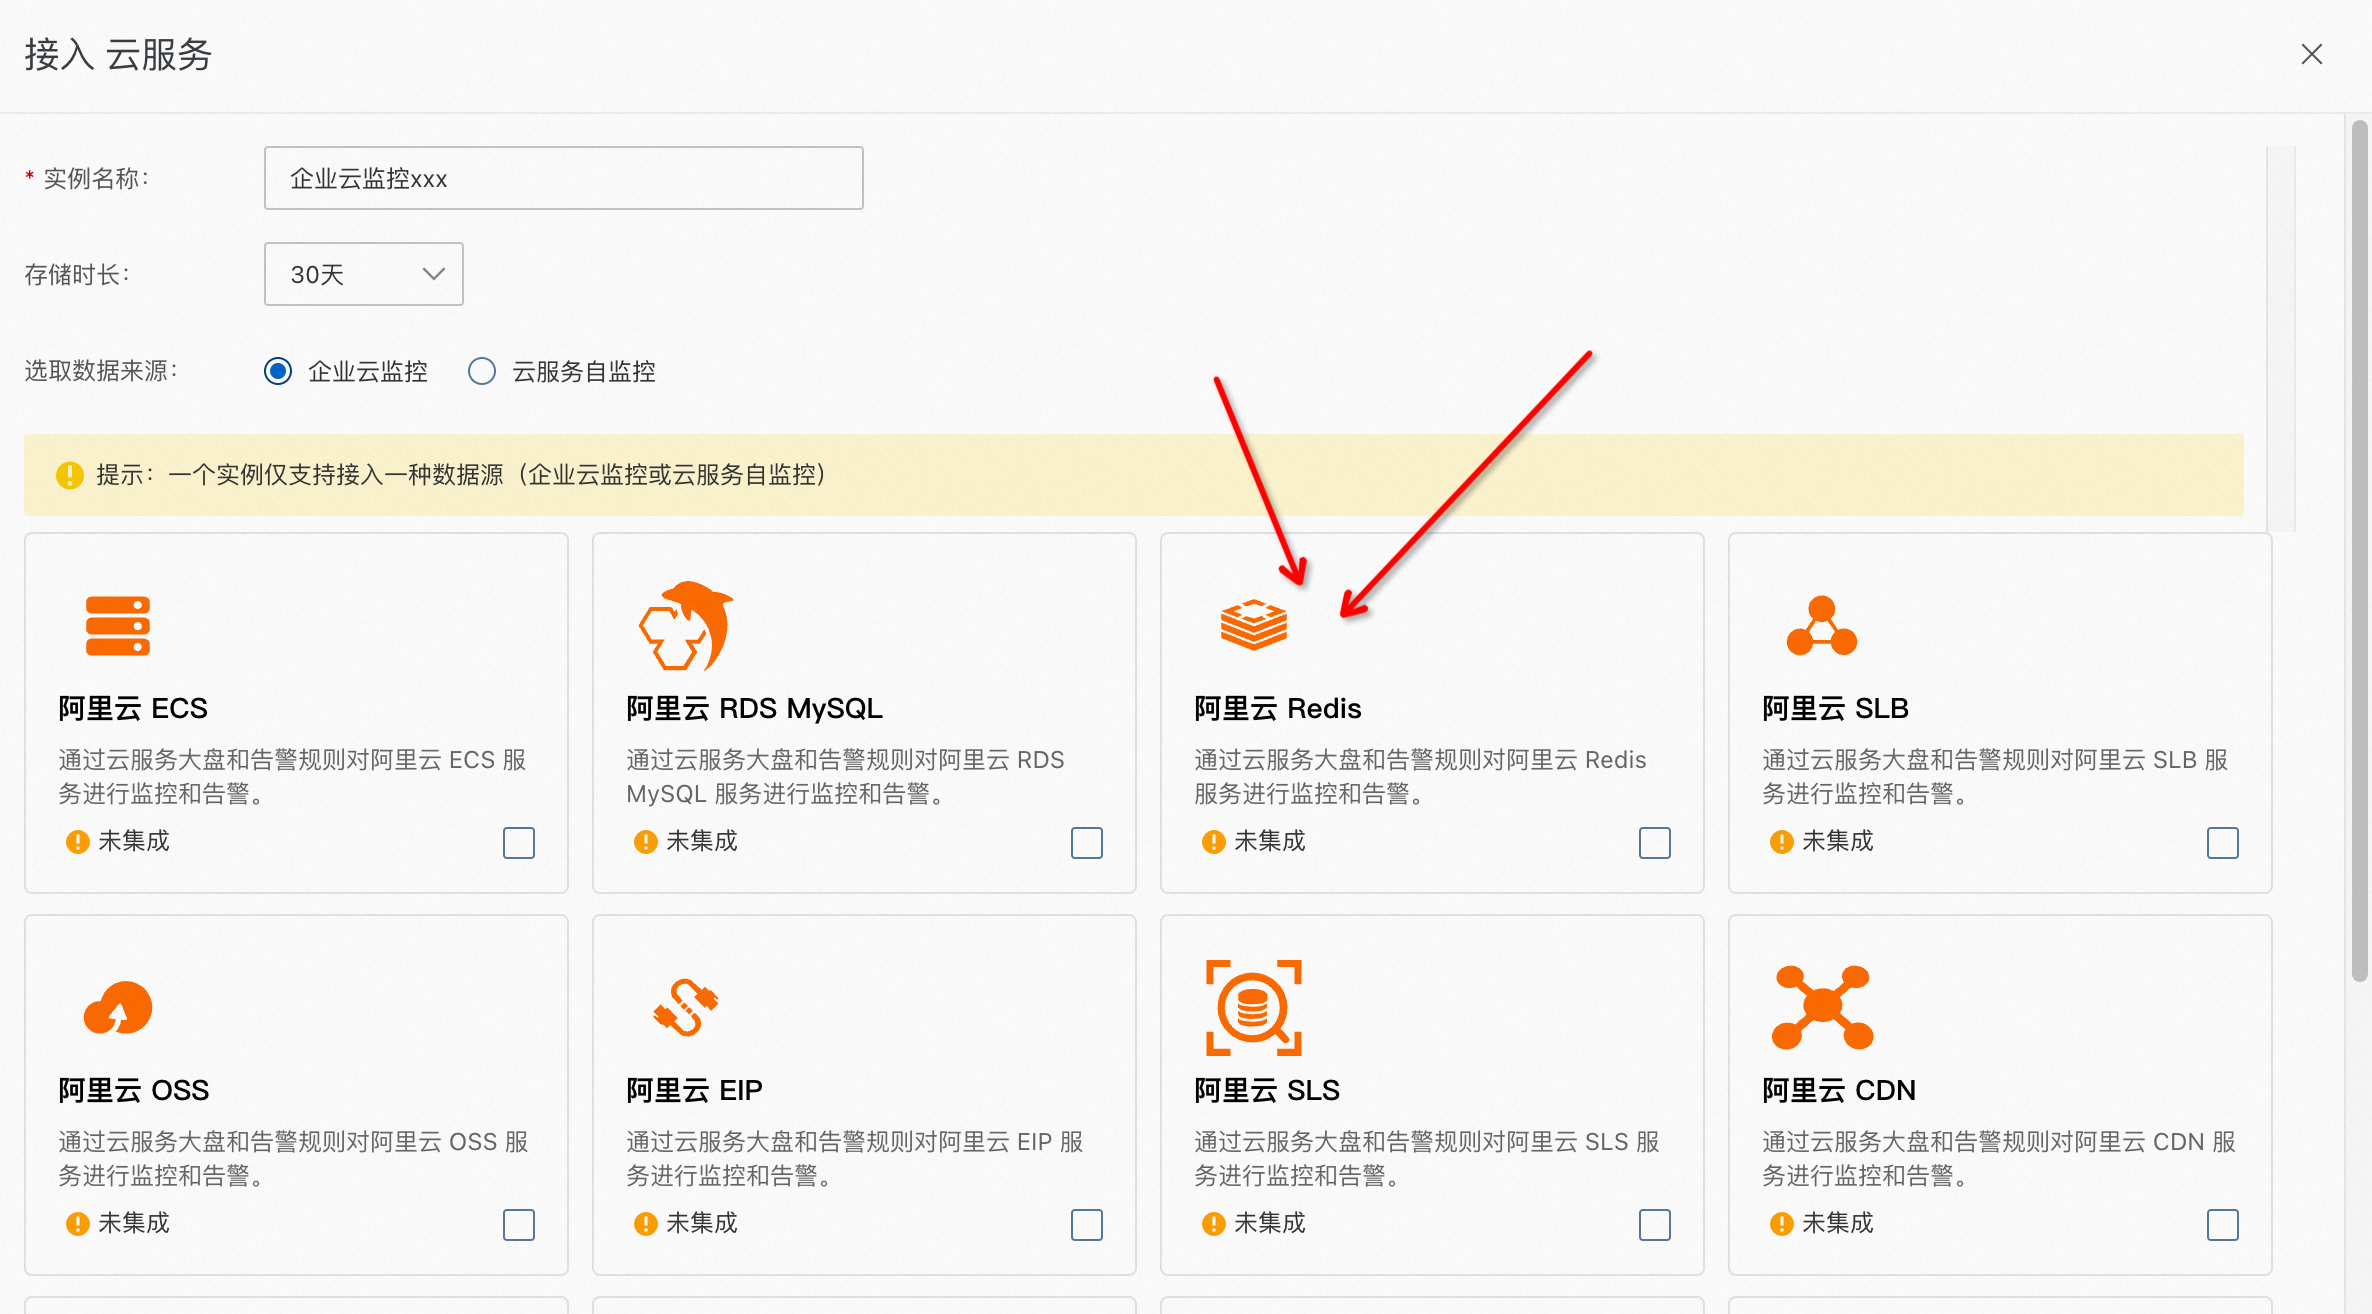Click the 未集成 status icon on the EIP card
The image size is (2372, 1314).
[x=645, y=1224]
